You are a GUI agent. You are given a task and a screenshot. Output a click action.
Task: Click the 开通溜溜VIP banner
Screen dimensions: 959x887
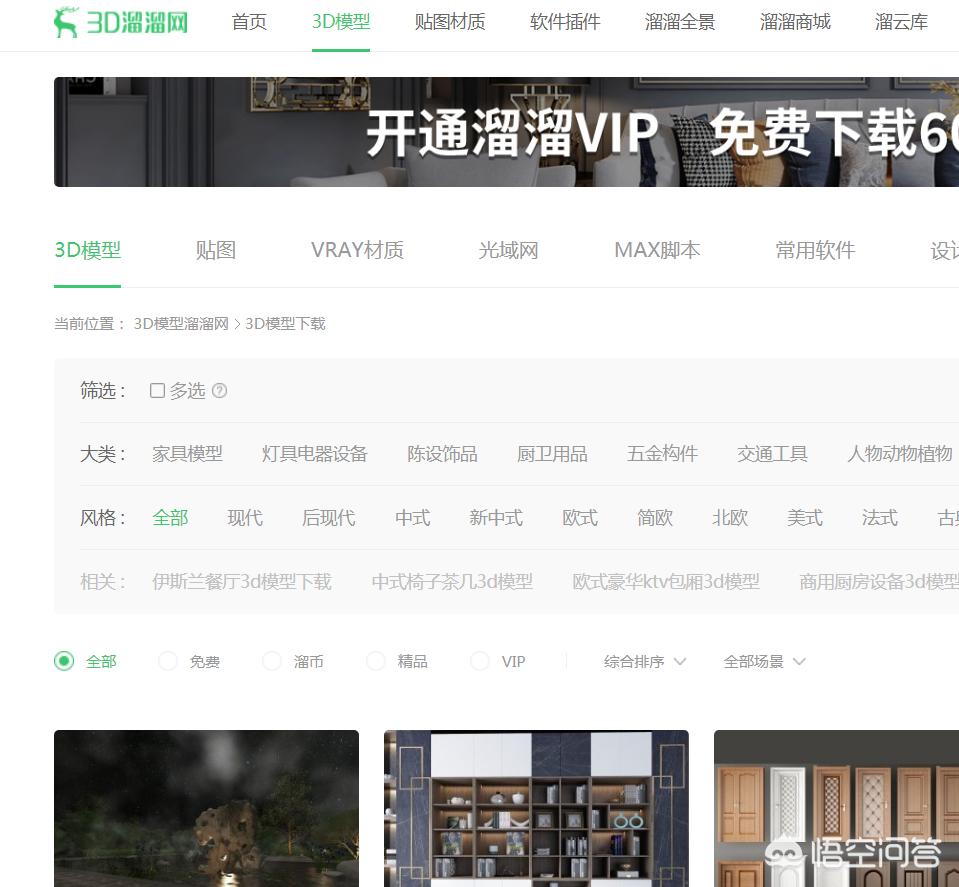coord(506,132)
